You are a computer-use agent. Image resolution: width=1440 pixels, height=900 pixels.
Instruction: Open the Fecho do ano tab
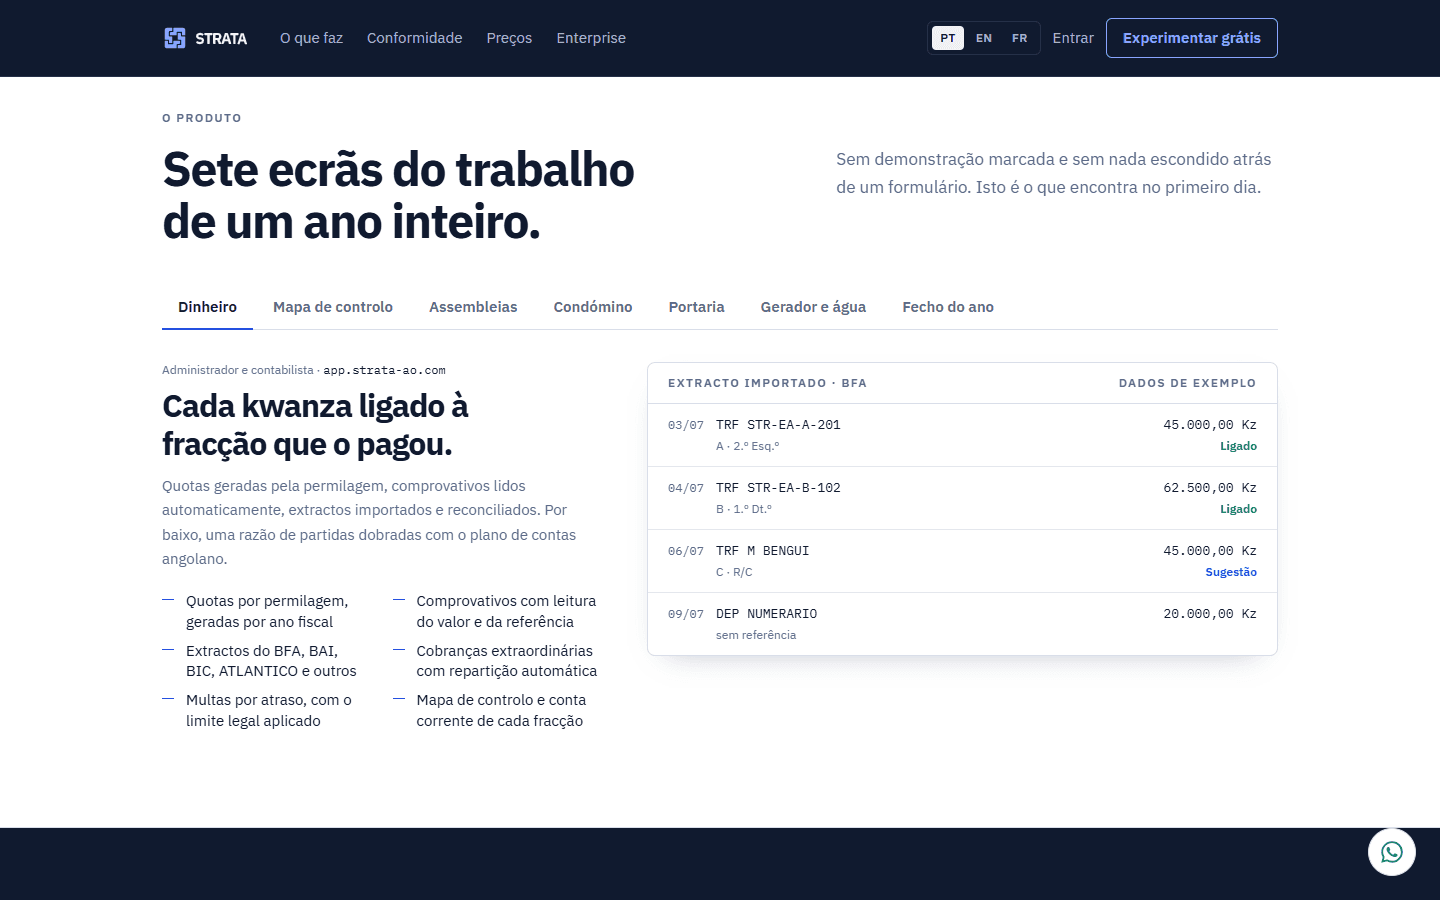[x=948, y=307]
